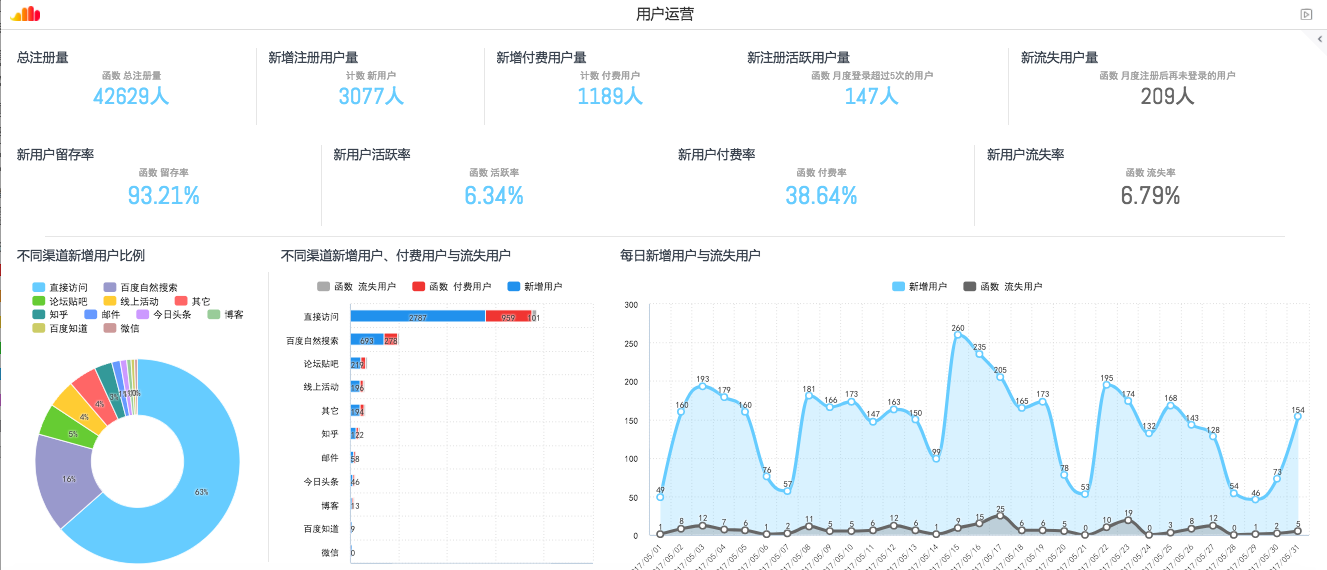Screen dimensions: 1327x570
Task: Toggle 线上活动 legend item in pie chart
Action: click(131, 301)
